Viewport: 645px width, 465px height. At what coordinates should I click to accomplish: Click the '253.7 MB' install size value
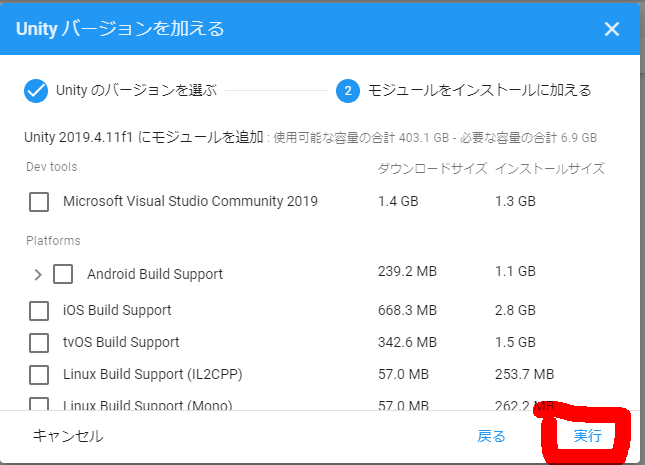[524, 374]
